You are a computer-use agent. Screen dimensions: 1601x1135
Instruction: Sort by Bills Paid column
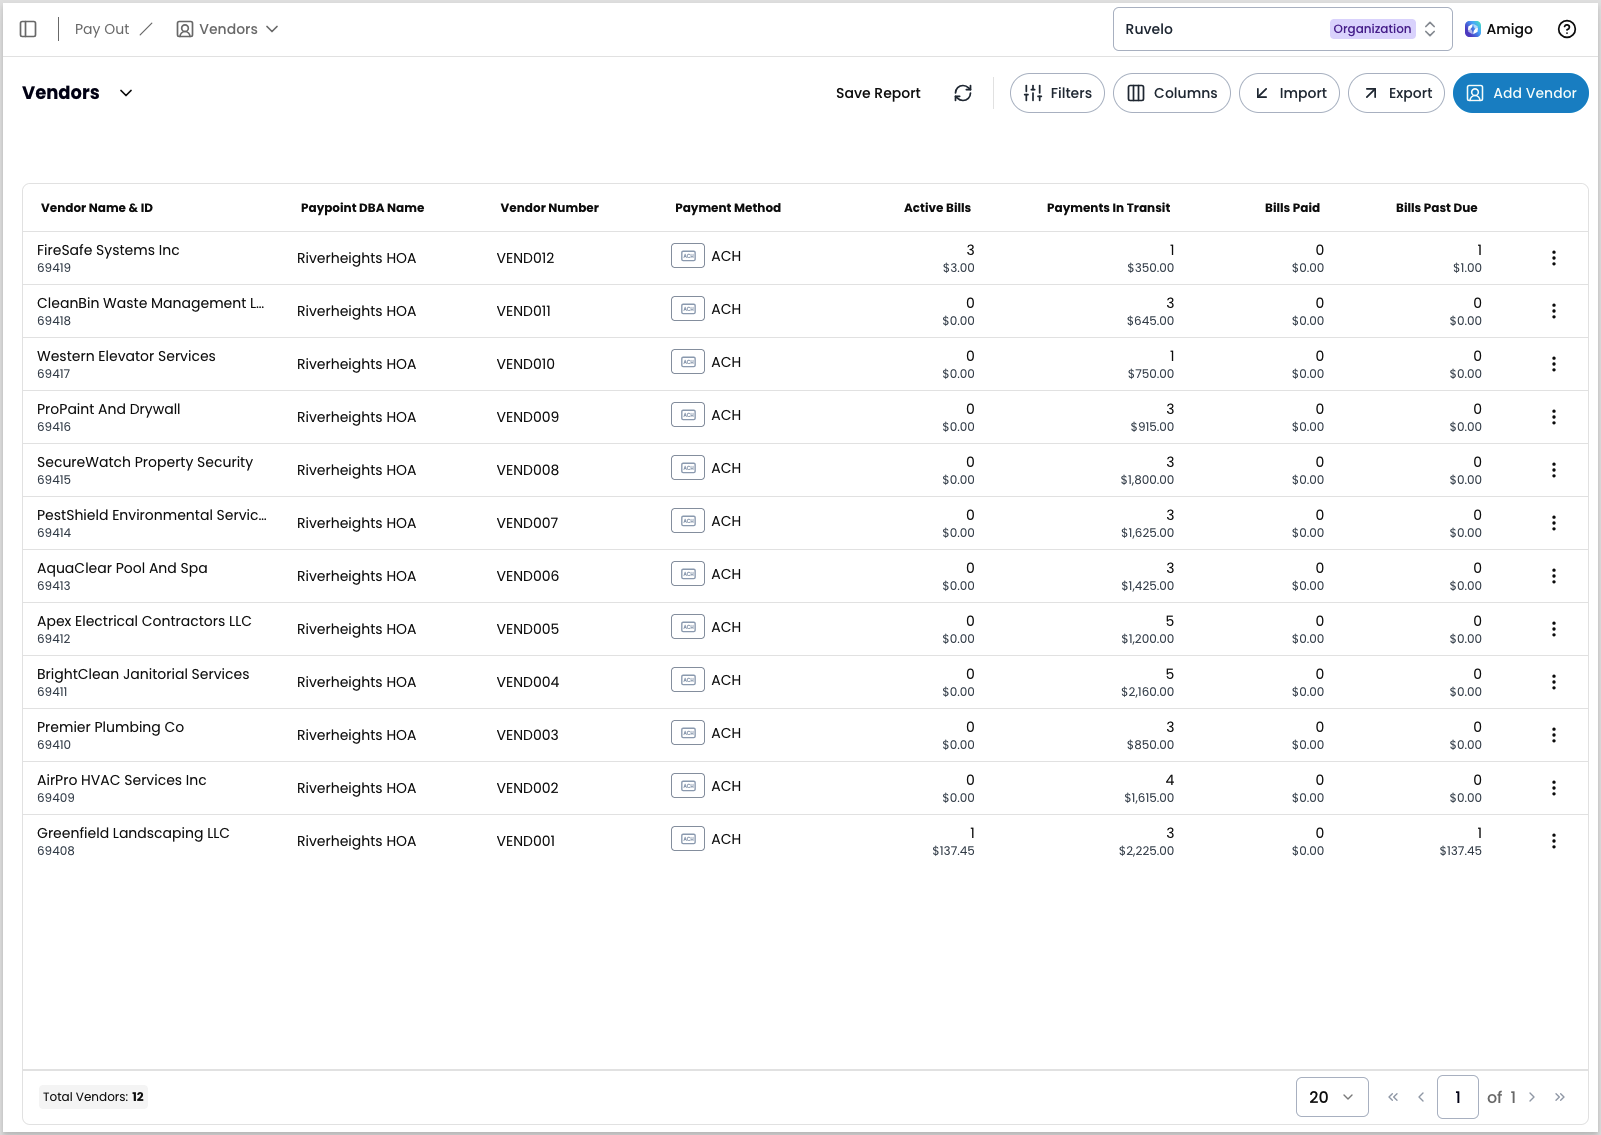click(1292, 208)
